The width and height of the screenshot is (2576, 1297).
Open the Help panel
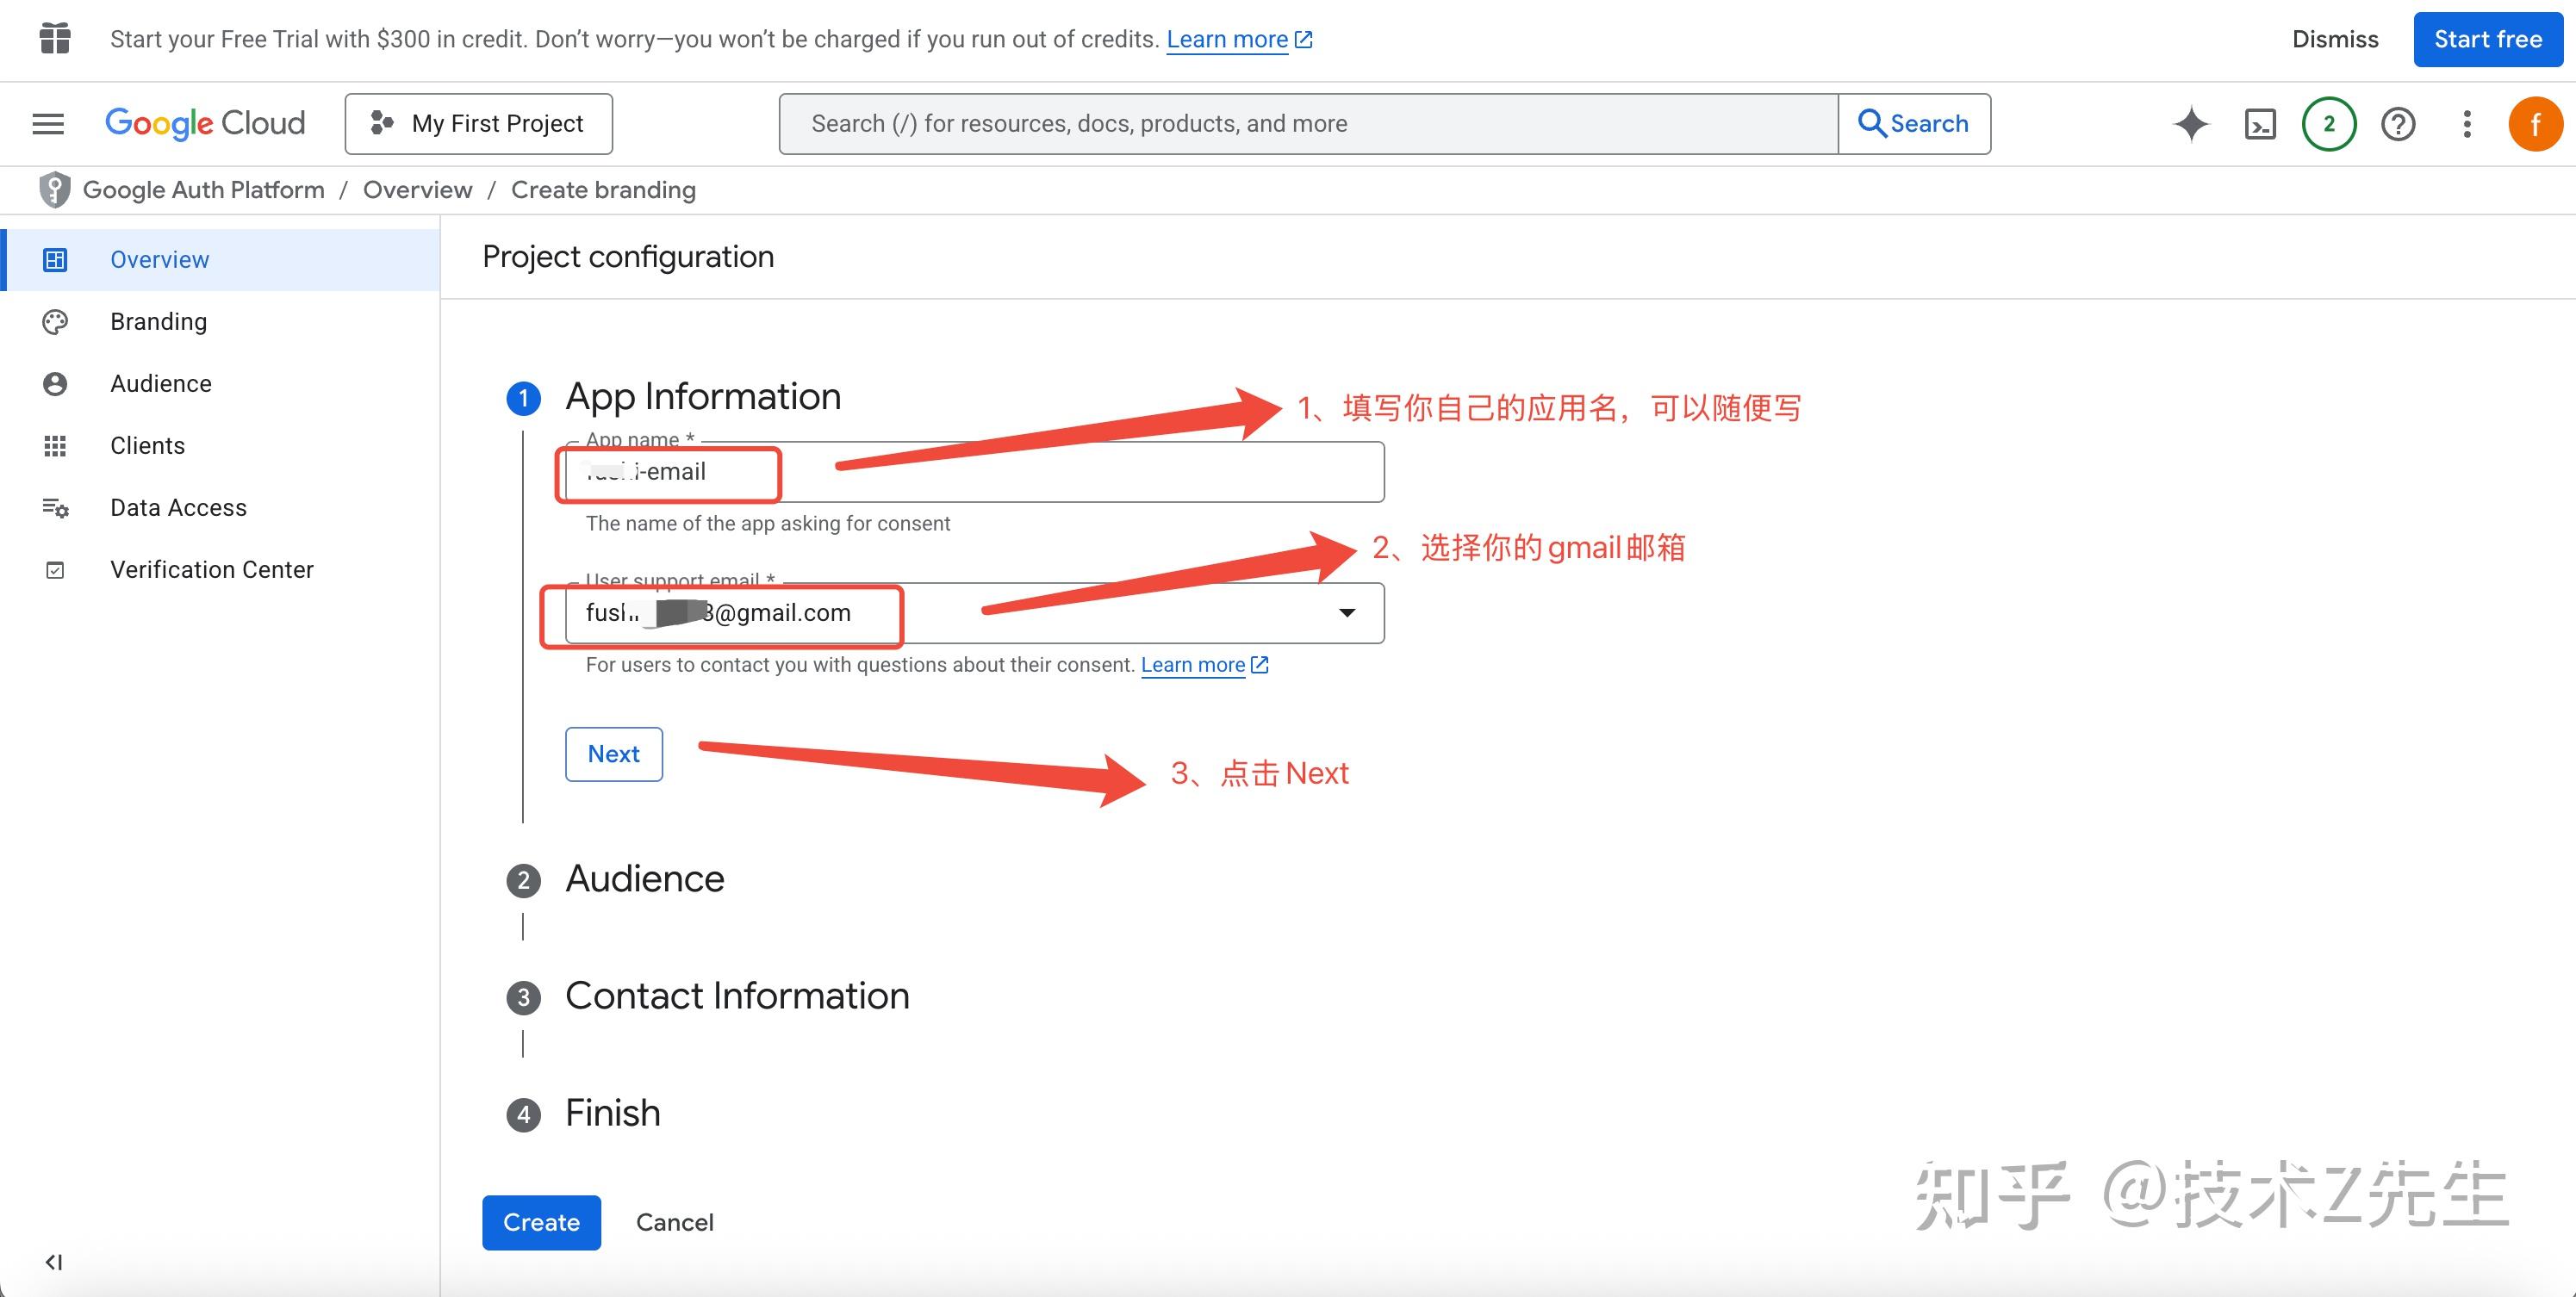2397,123
